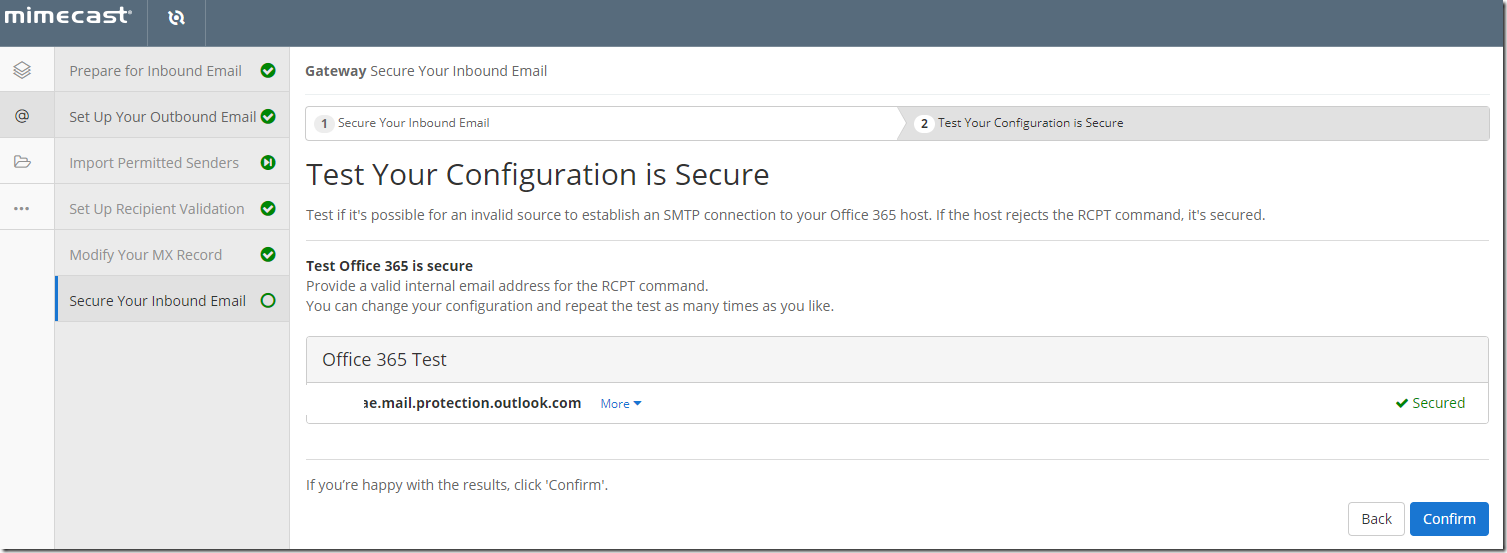The image size is (1507, 553).
Task: Click green check beside Set Up Your Outbound Email
Action: 268,117
